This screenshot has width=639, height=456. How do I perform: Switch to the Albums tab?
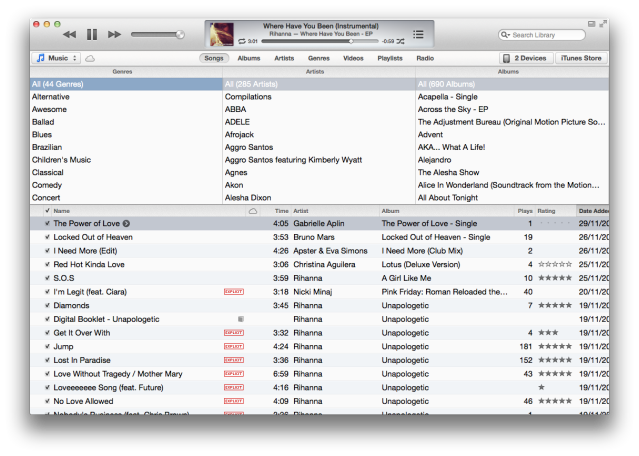pos(249,58)
